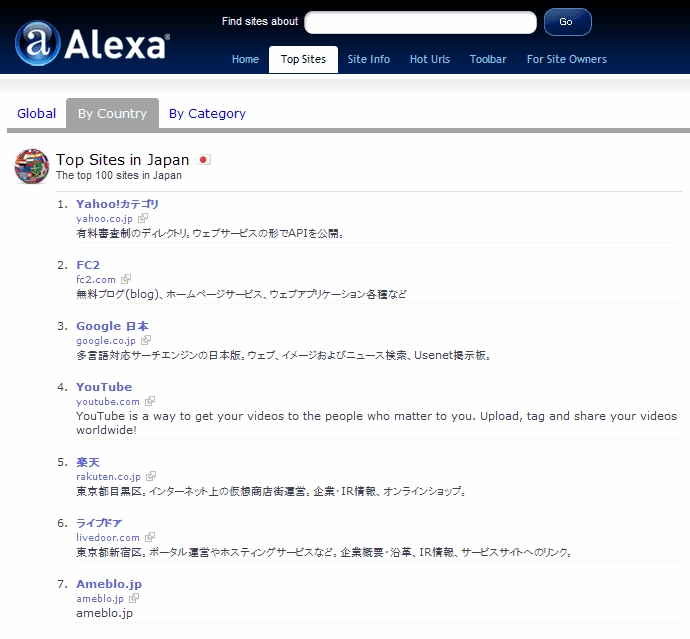Click the plain ameblo.jp description text
The image size is (690, 639).
104,613
